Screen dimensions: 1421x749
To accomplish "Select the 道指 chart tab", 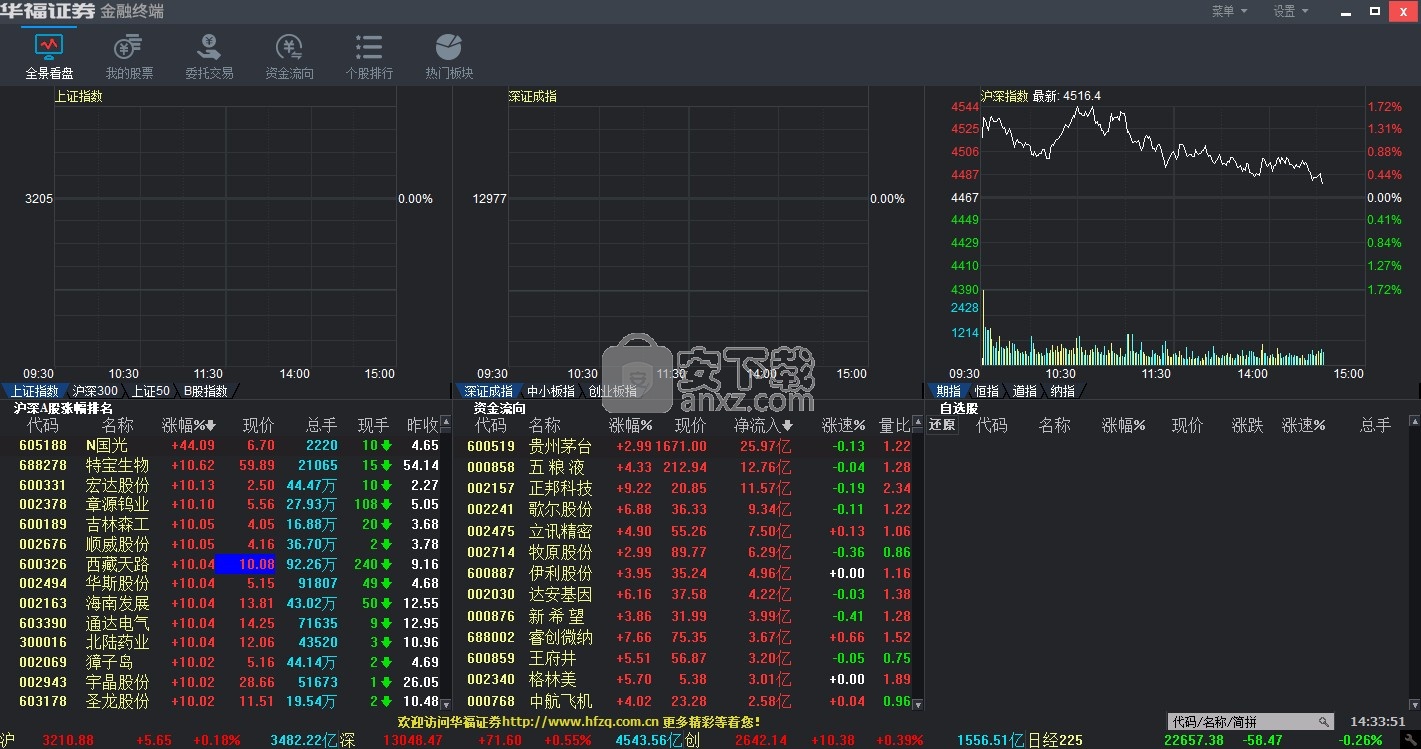I will (x=1024, y=391).
